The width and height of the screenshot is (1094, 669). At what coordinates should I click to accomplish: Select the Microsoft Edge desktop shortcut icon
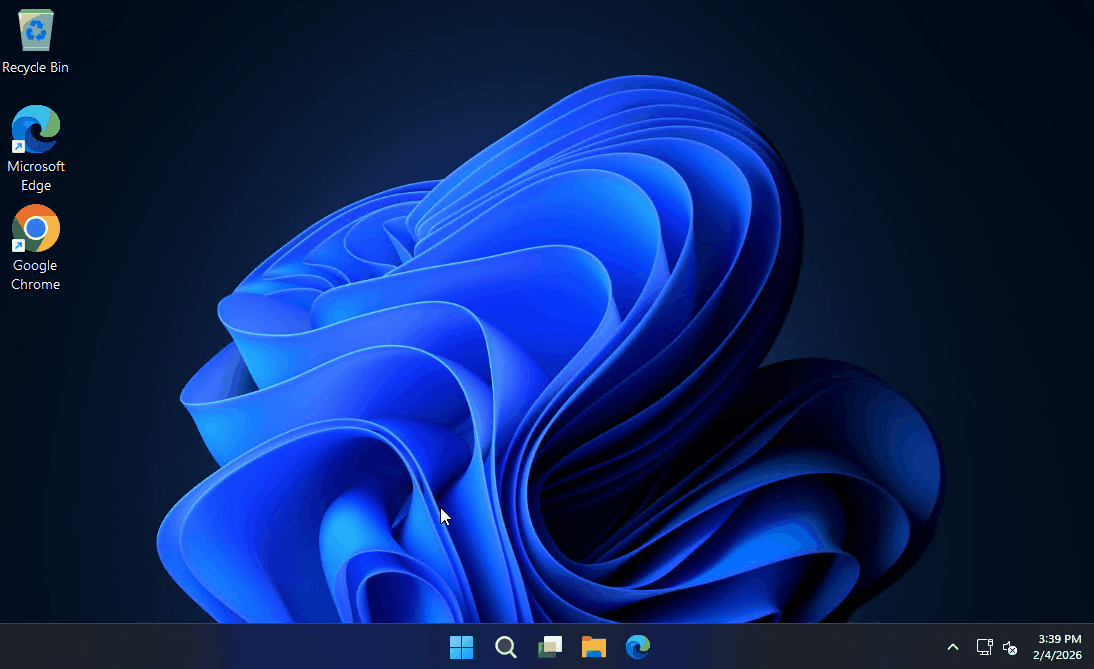click(x=36, y=130)
